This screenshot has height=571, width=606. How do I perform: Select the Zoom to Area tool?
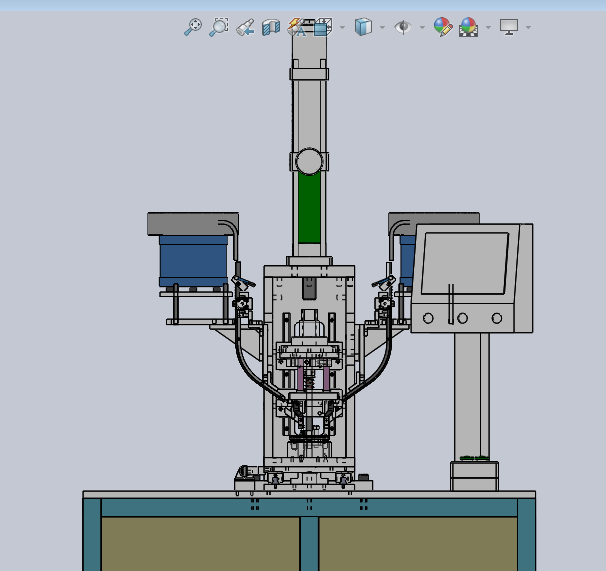tap(219, 27)
